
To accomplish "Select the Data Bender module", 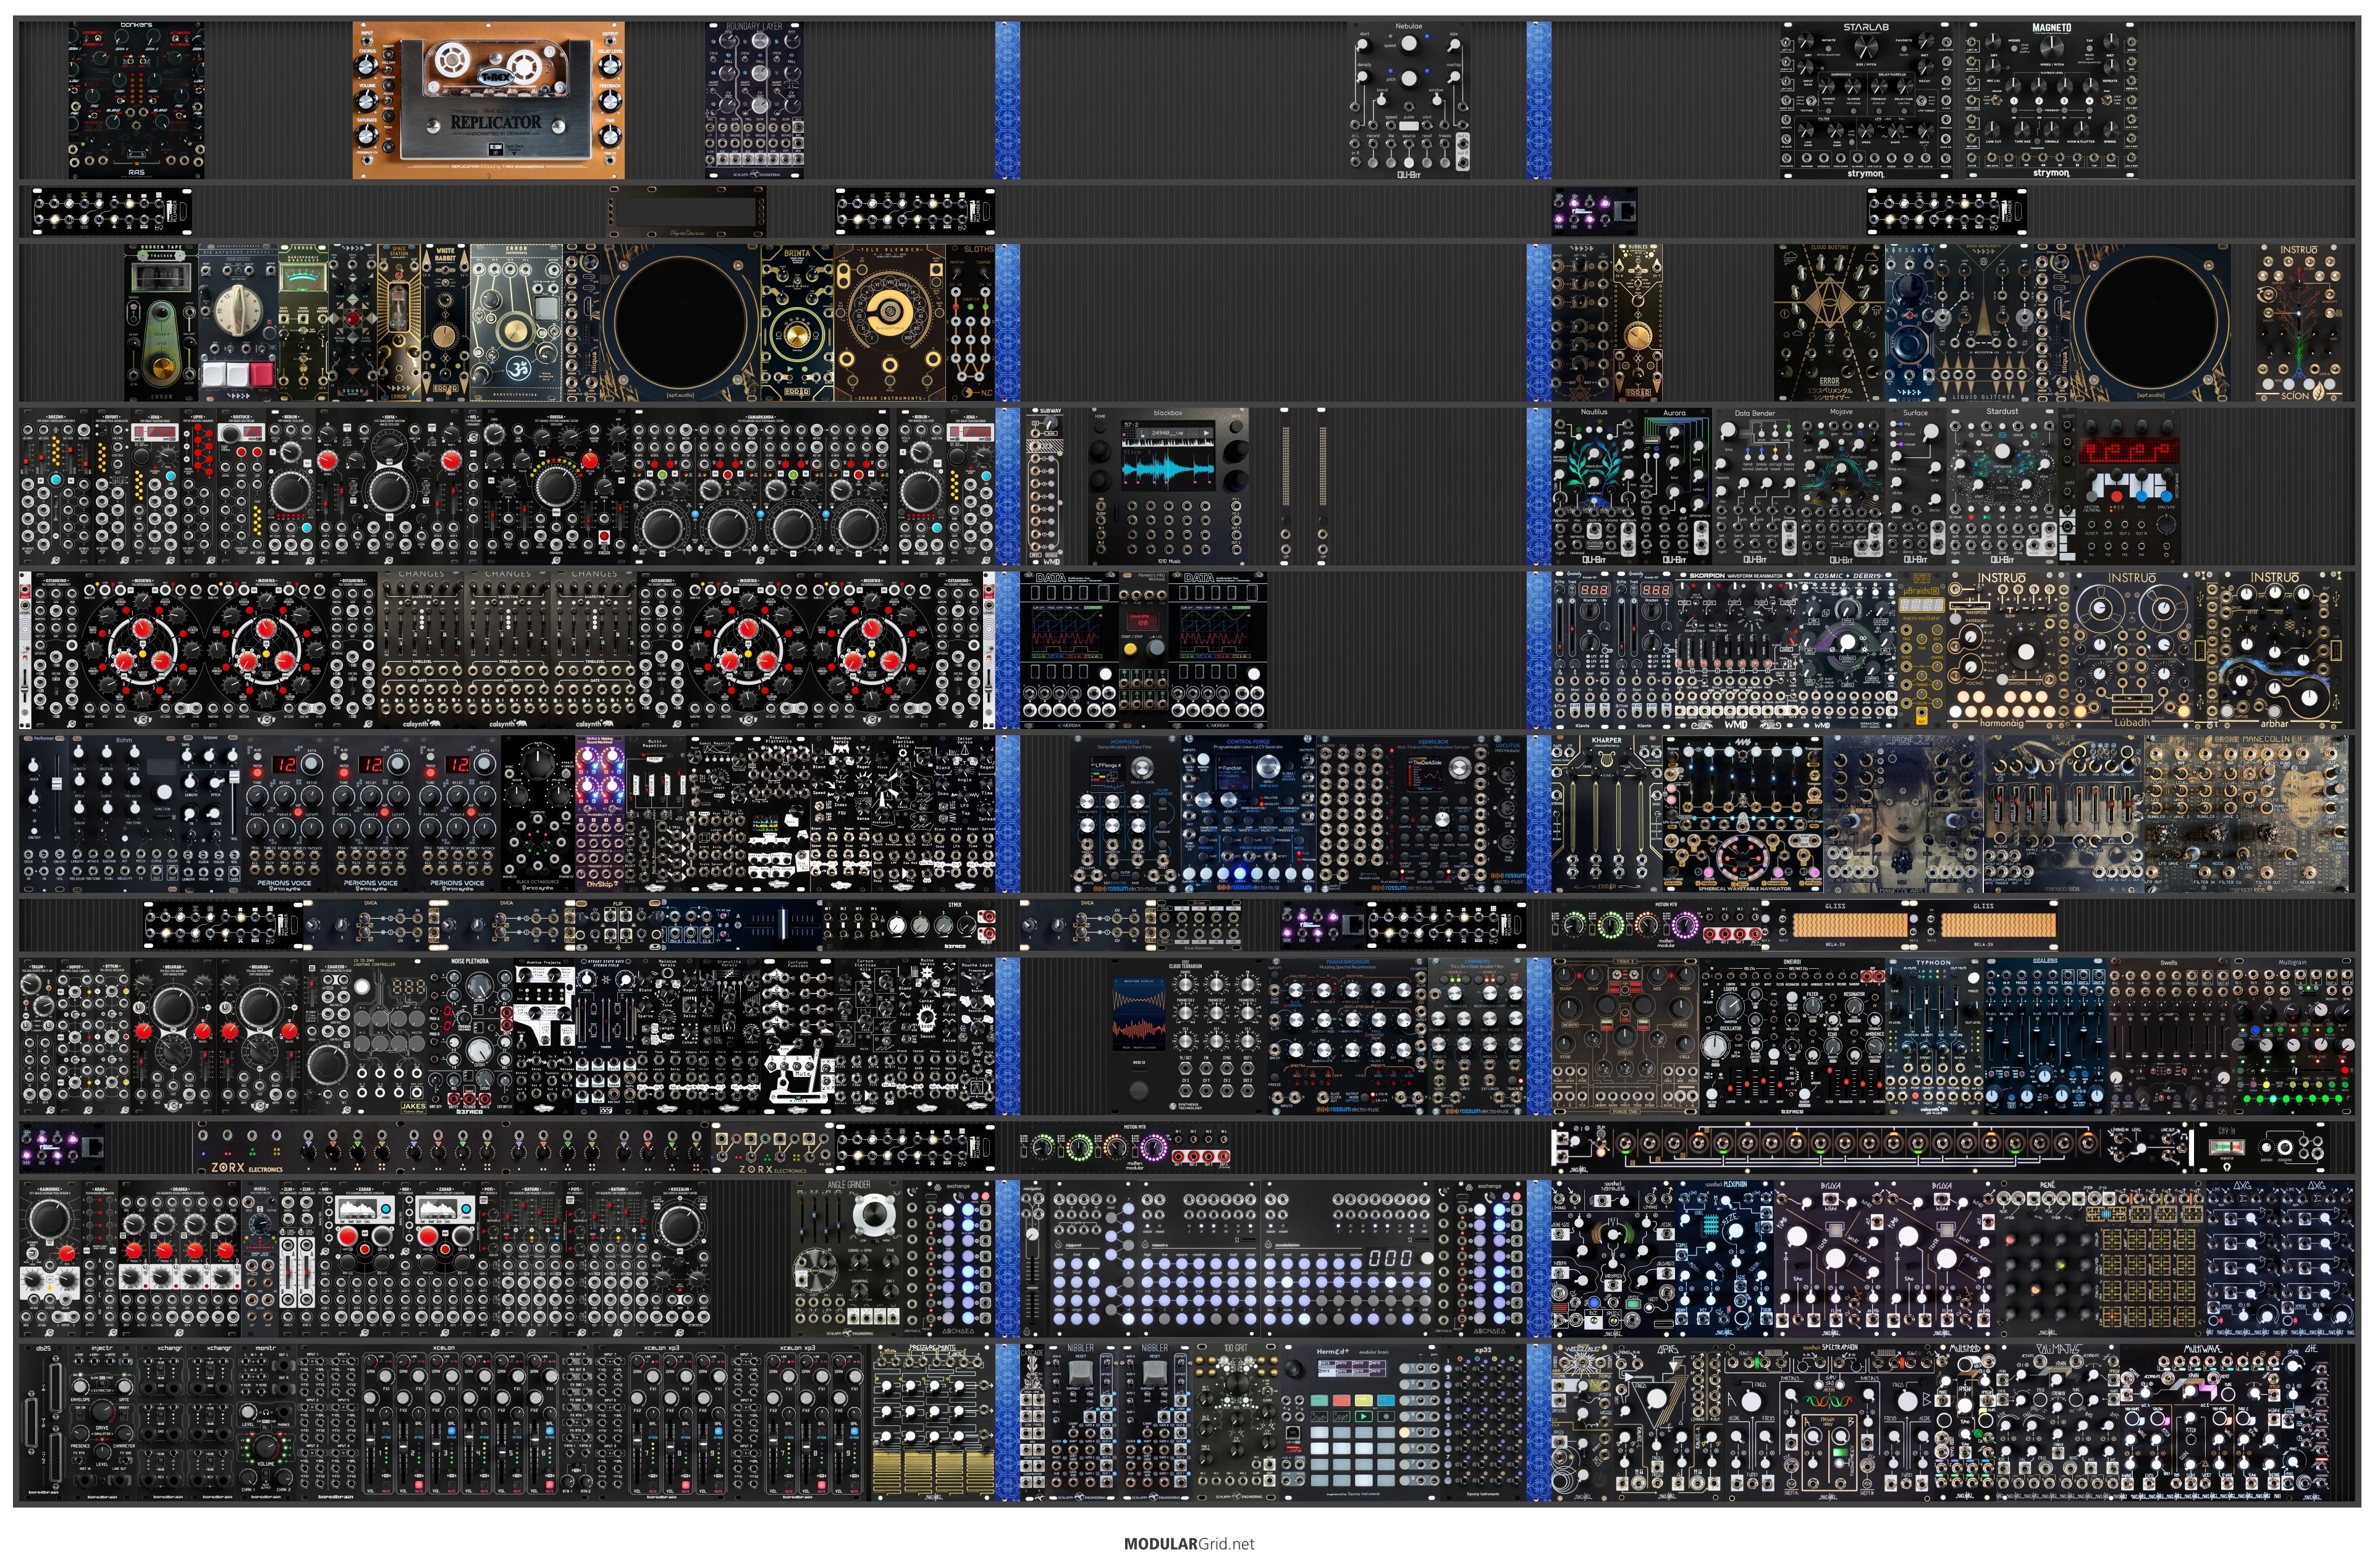I will coord(1756,486).
